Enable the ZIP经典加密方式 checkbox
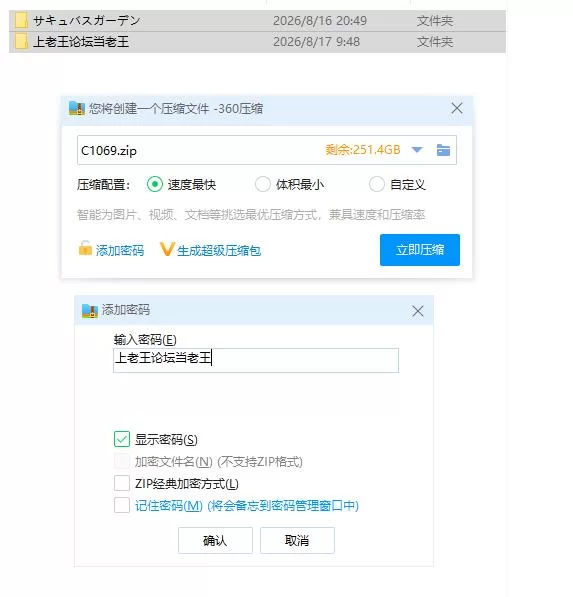 point(122,484)
